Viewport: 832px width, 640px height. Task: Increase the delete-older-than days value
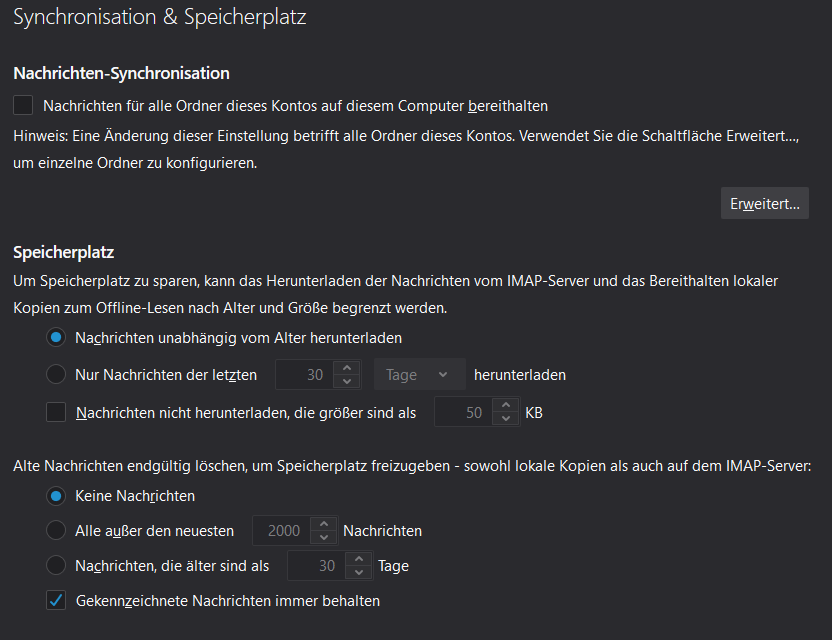[359, 560]
